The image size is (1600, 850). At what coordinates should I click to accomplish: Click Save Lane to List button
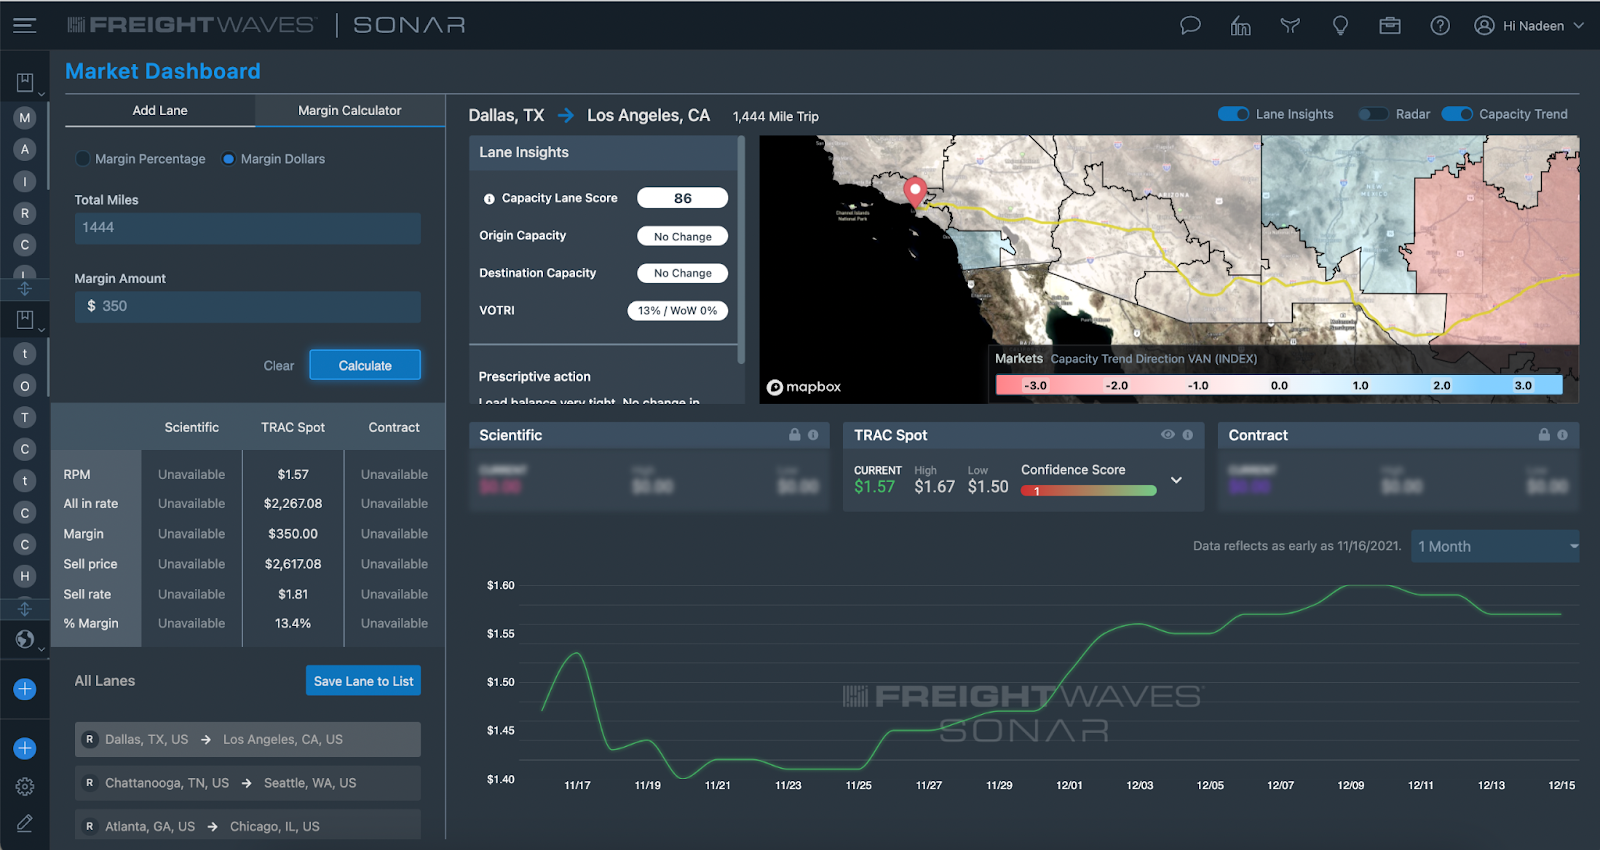[x=363, y=681]
